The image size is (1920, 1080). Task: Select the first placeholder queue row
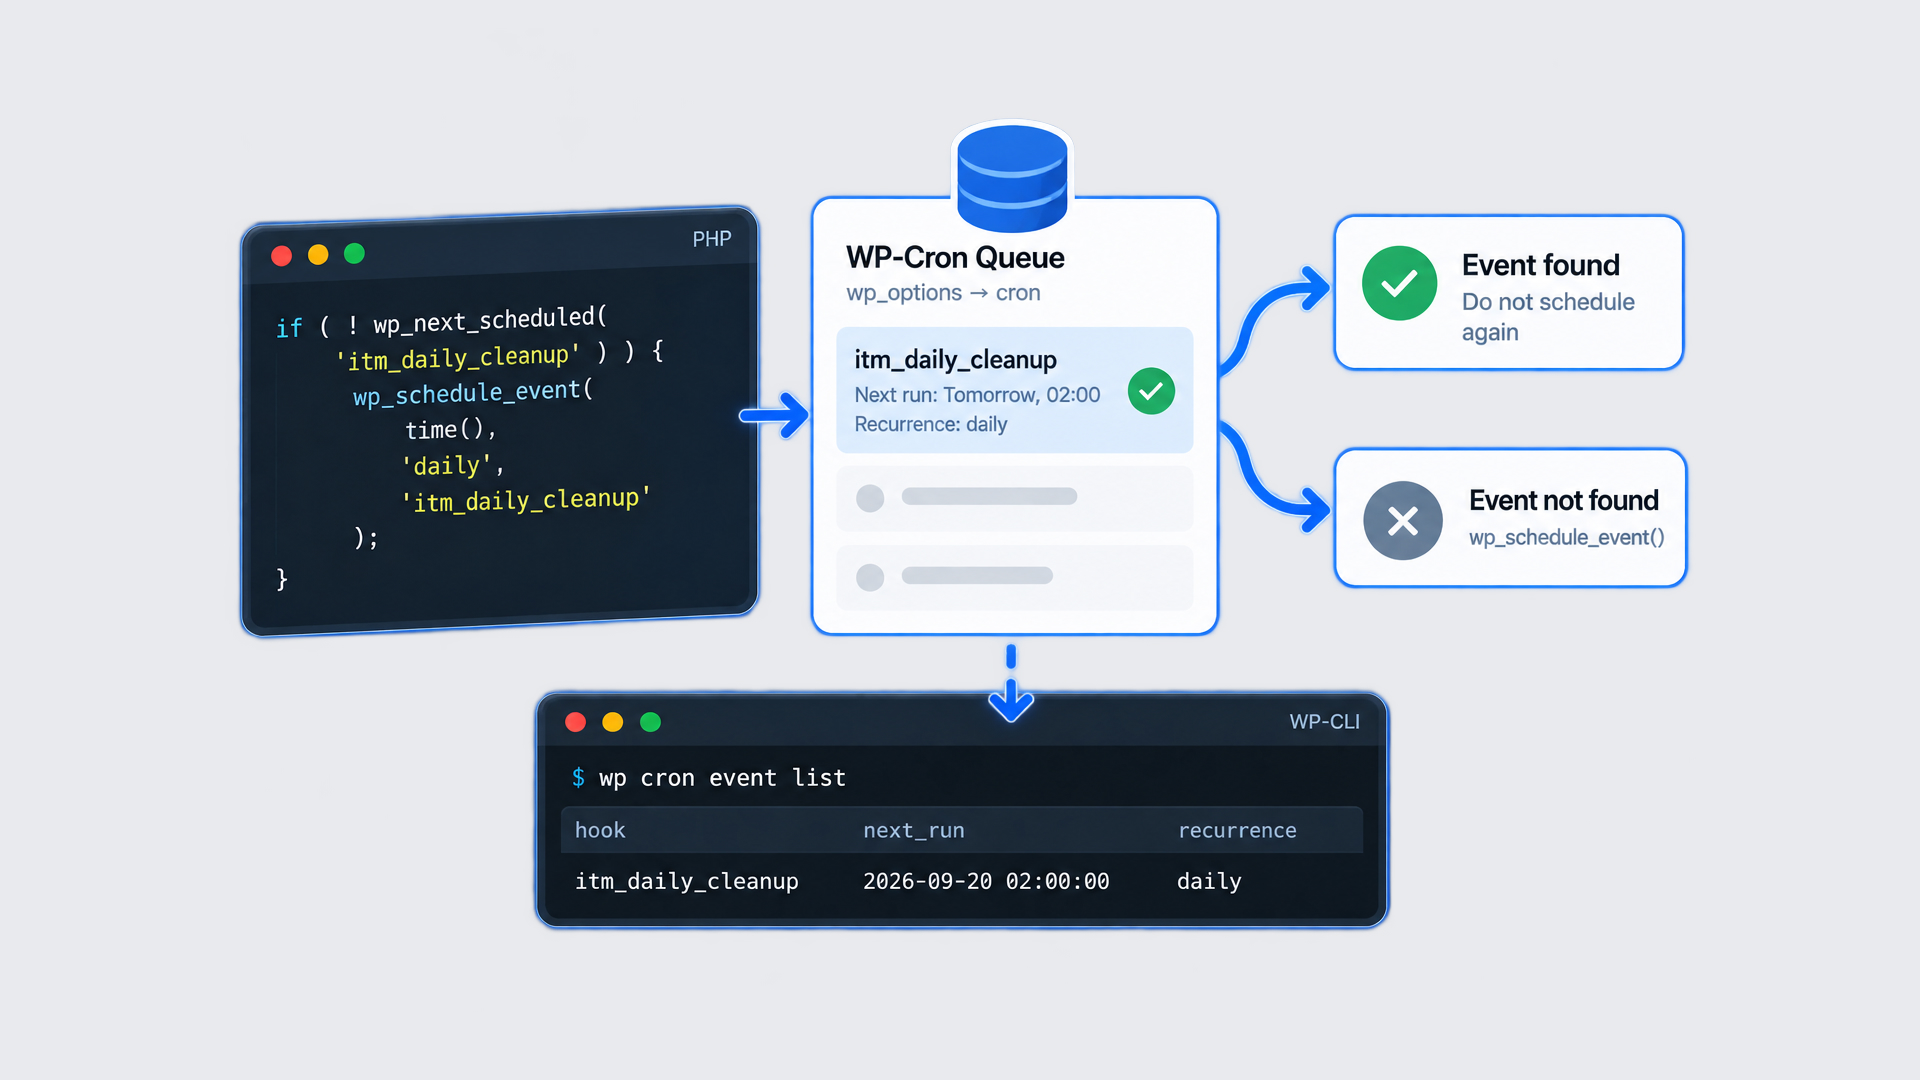[x=1014, y=498]
